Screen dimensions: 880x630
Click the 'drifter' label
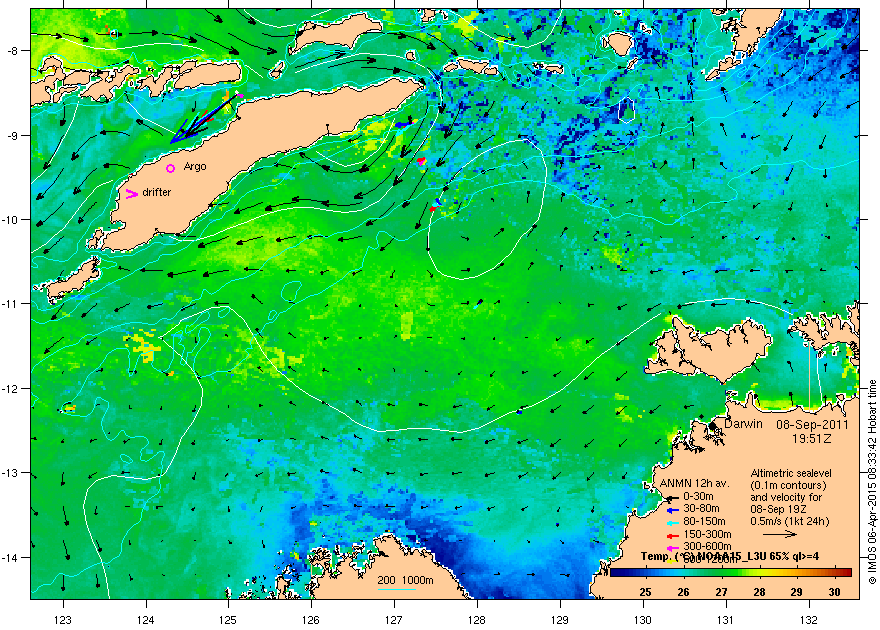pyautogui.click(x=157, y=192)
